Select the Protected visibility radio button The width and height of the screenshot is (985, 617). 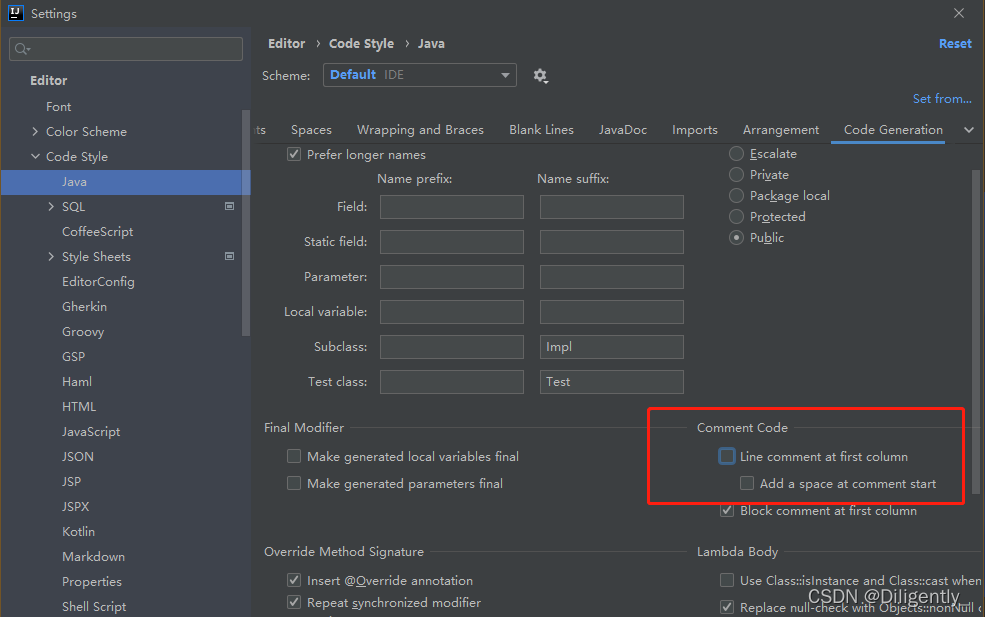pos(736,217)
